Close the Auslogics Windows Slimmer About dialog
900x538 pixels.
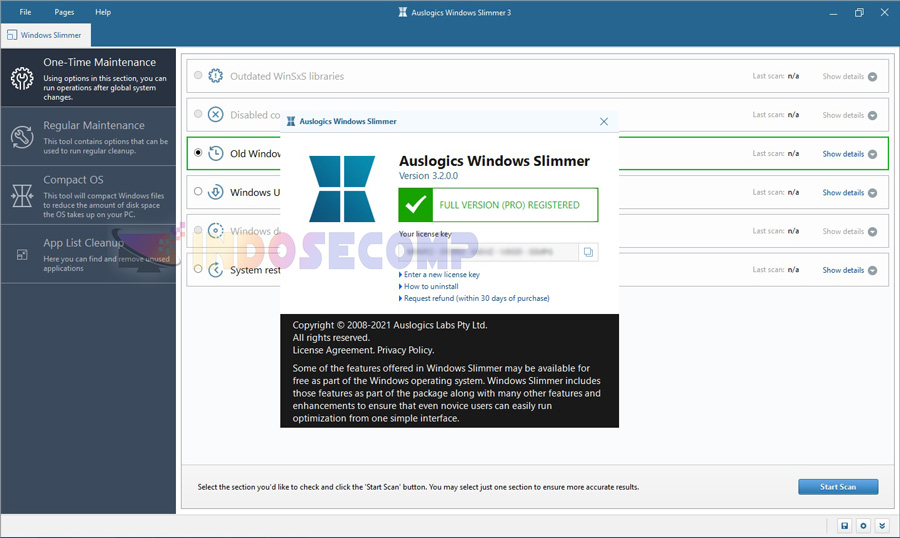click(604, 121)
